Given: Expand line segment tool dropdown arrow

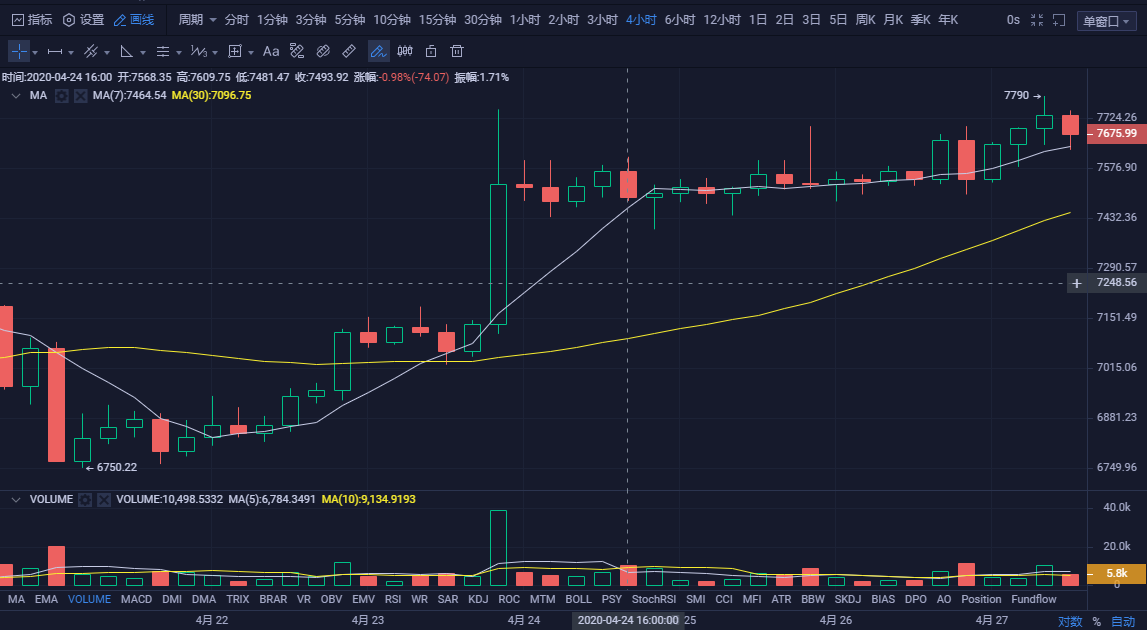Looking at the screenshot, I should coord(71,53).
